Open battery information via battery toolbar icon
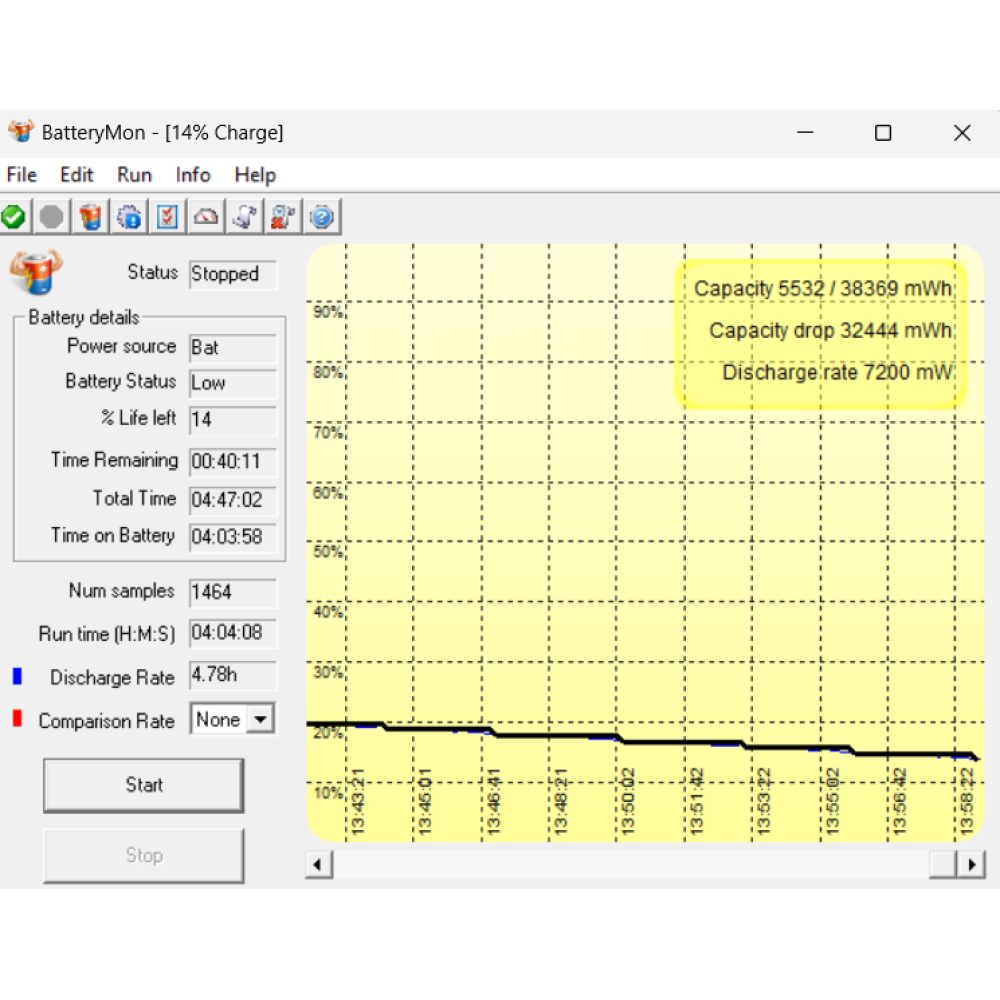The width and height of the screenshot is (1000, 1000). click(x=91, y=216)
